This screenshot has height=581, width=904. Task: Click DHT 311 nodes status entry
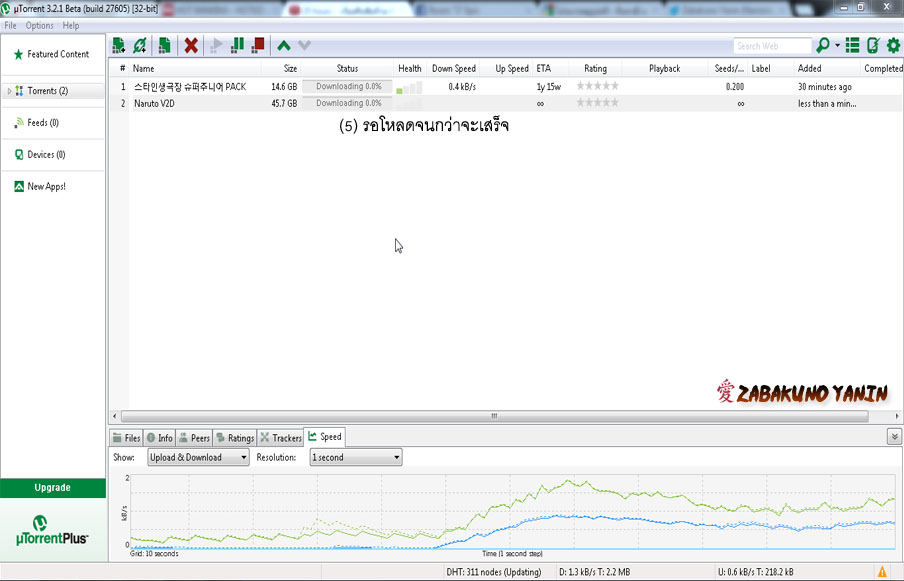coord(494,572)
